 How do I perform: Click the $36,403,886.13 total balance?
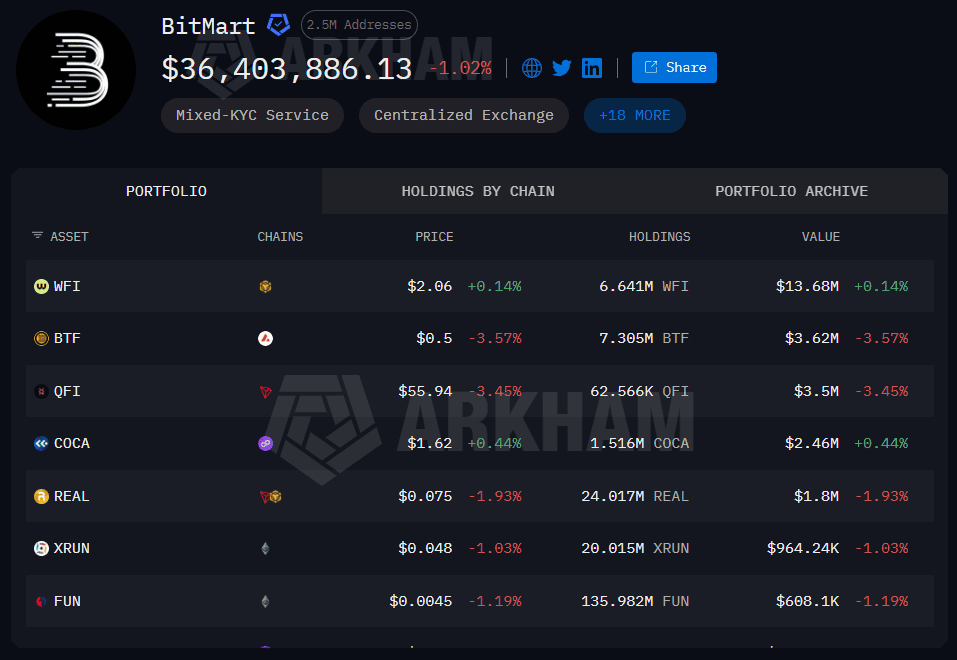pos(287,68)
